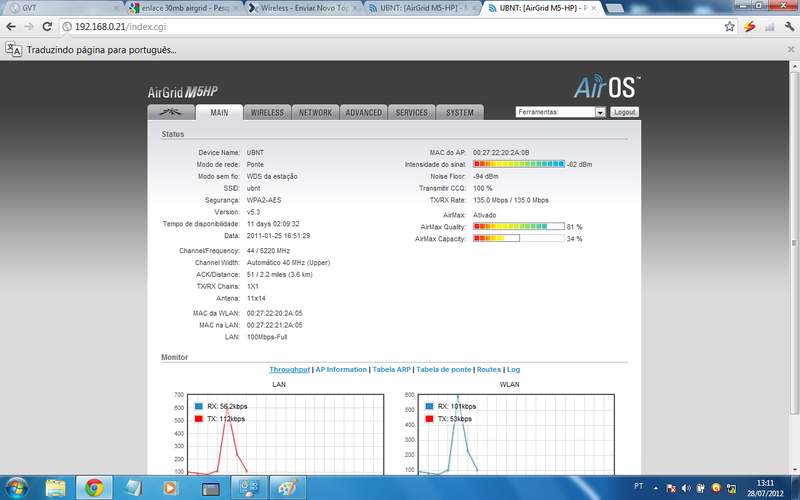Click the Seguranca value WPA2-AES
Viewport: 800px width, 500px height.
[x=264, y=200]
